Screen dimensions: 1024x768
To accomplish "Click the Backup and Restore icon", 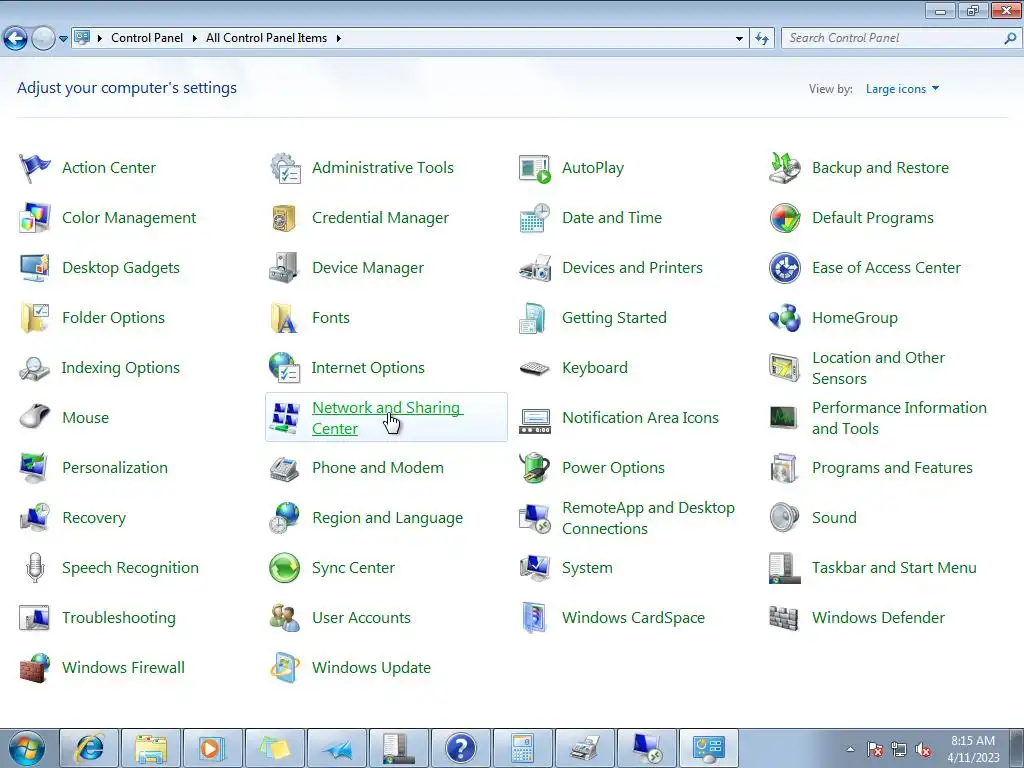I will point(784,168).
